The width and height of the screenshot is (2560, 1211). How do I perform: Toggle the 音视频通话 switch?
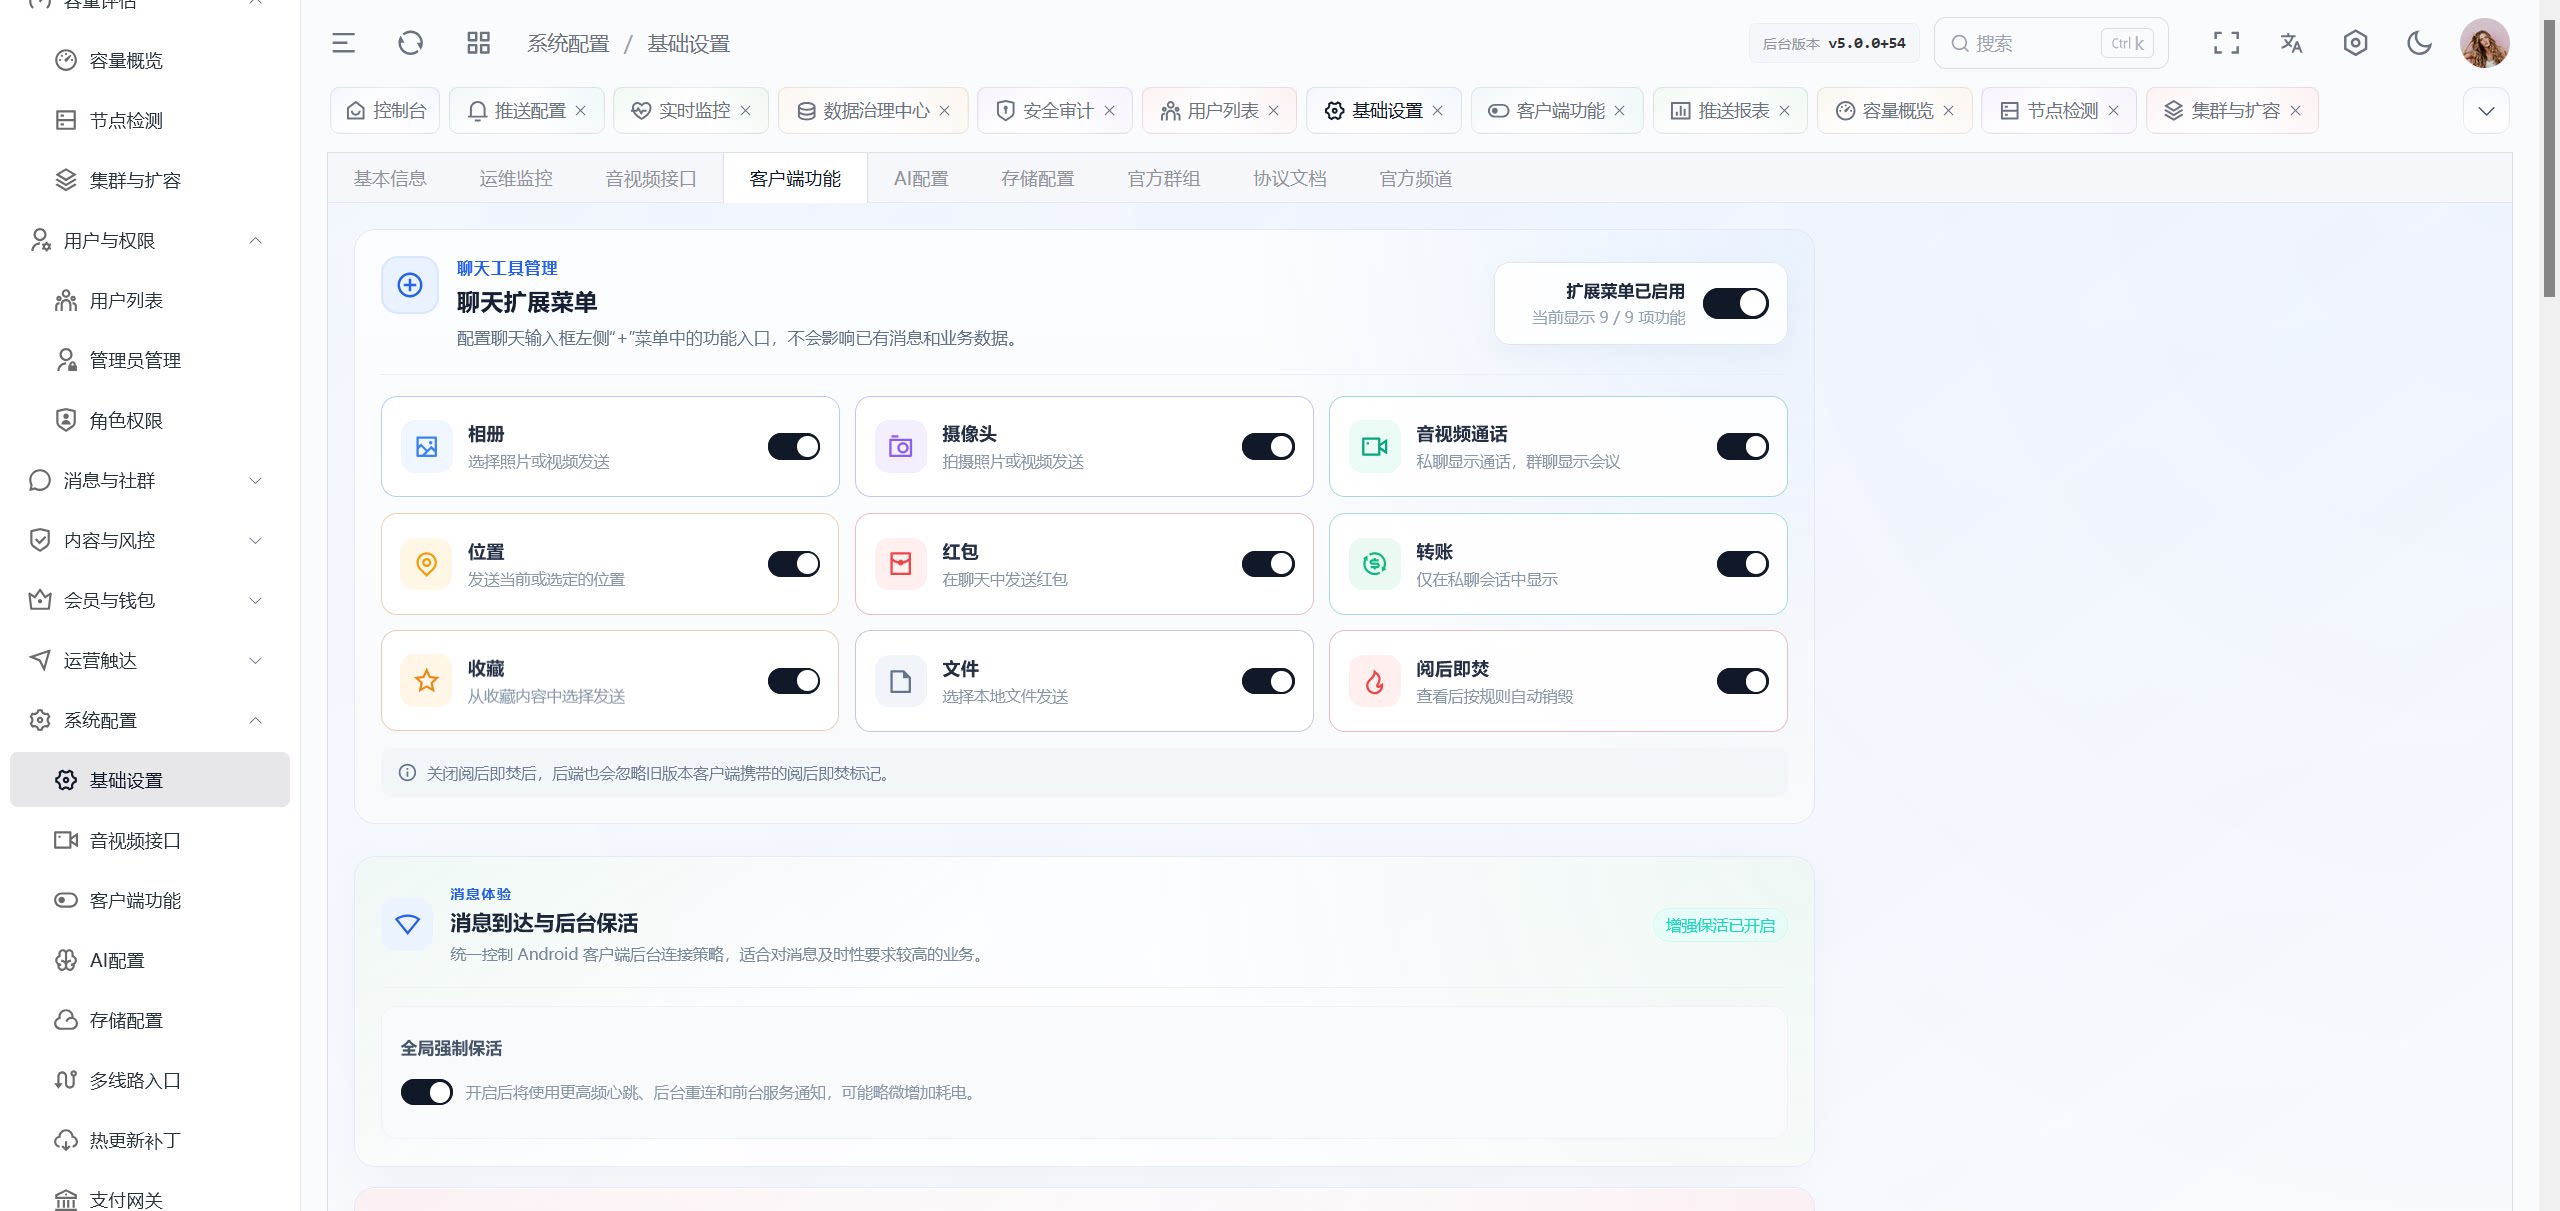coord(1743,446)
